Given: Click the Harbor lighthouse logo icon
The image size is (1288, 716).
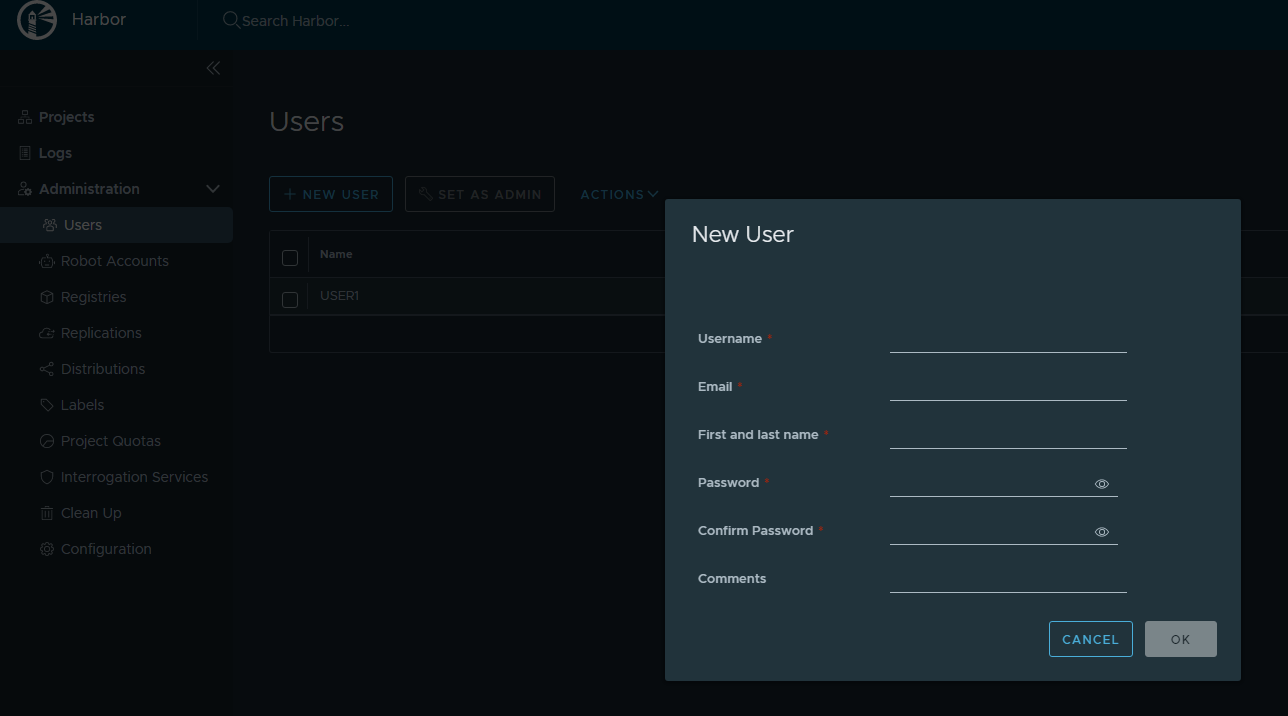Looking at the screenshot, I should click(37, 21).
